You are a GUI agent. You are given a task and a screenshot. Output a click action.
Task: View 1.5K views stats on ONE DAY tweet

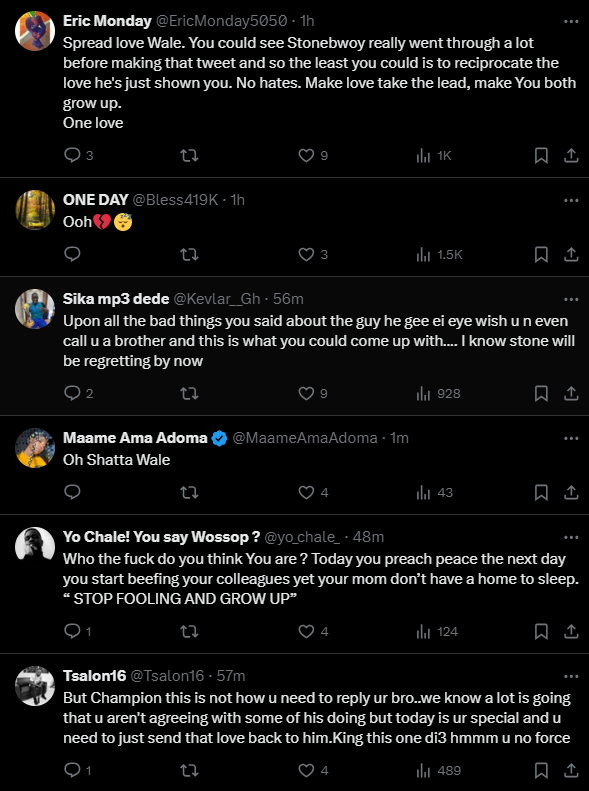(439, 254)
